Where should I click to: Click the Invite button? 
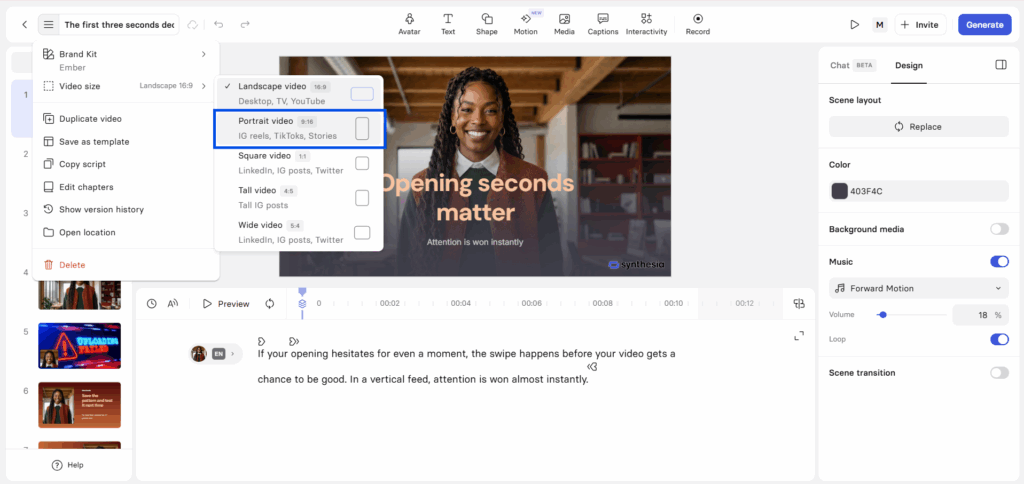[920, 25]
